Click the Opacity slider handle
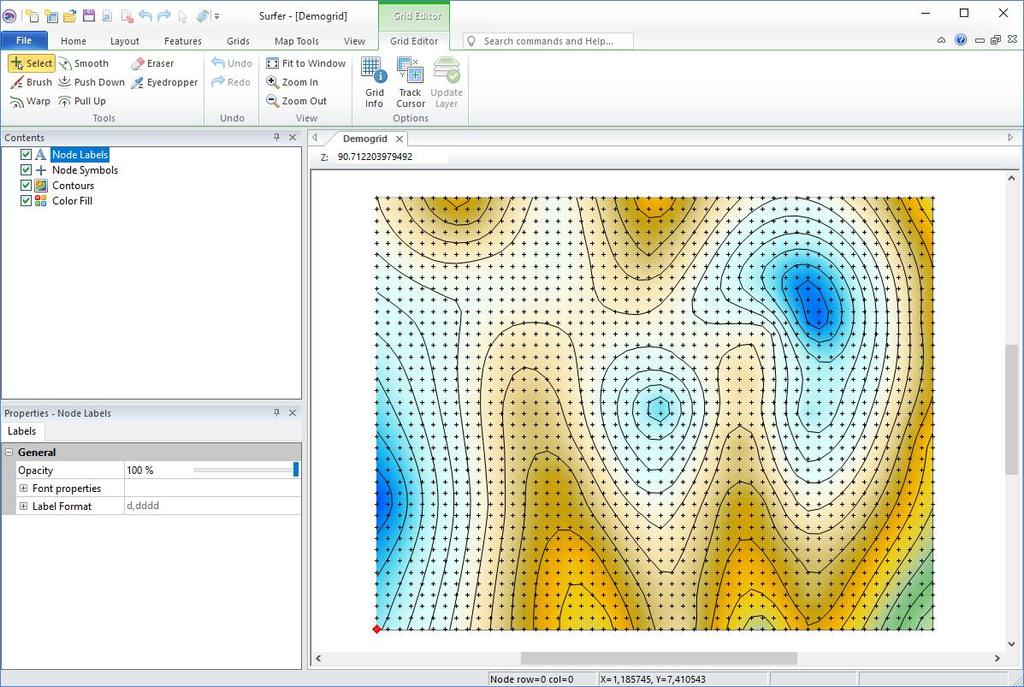The width and height of the screenshot is (1024, 687). 296,470
